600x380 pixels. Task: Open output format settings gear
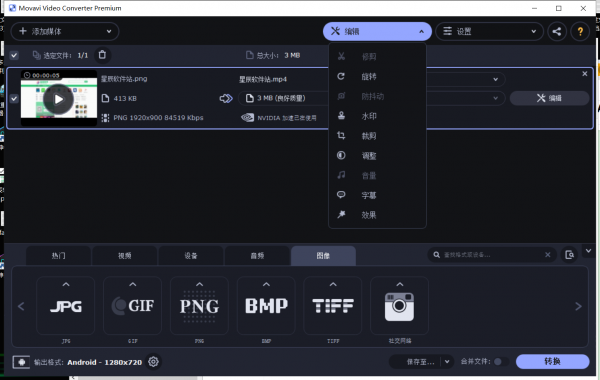pyautogui.click(x=153, y=362)
